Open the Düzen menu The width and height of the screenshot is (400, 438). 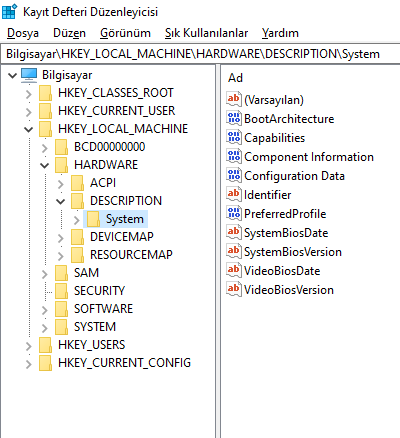click(x=69, y=33)
